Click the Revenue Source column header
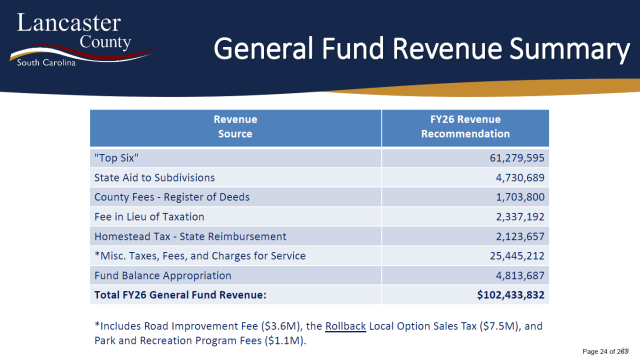 236,127
